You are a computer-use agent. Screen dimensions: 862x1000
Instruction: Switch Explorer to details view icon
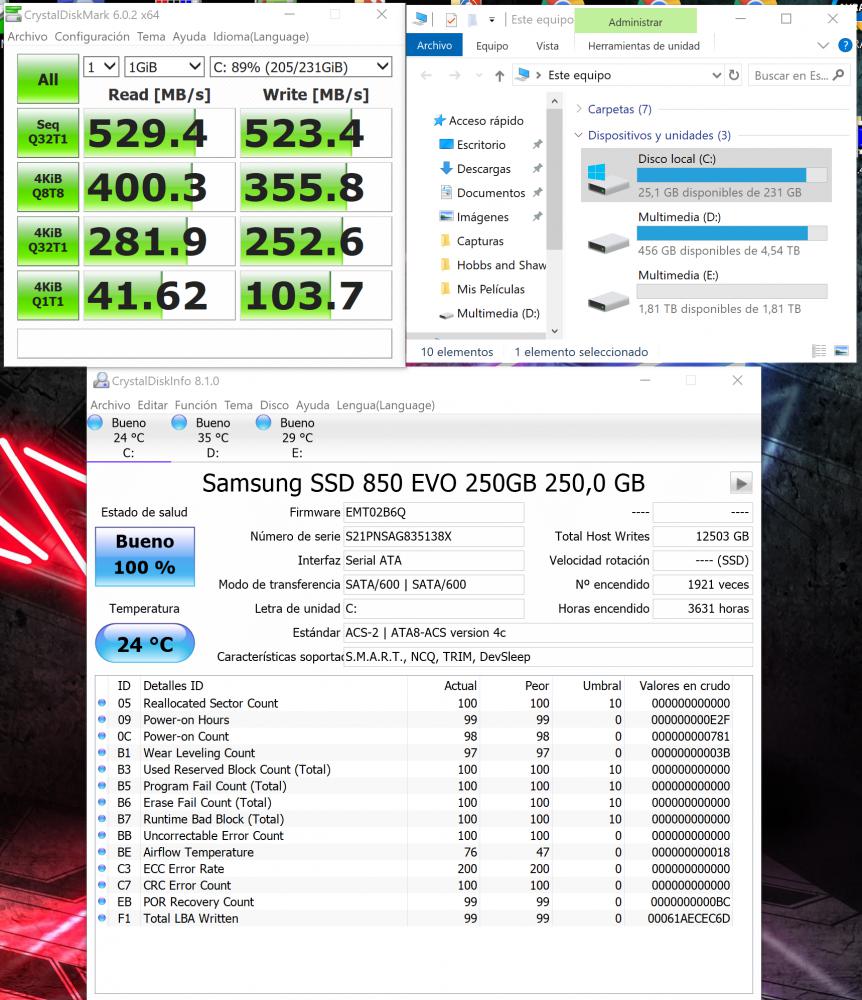click(819, 351)
